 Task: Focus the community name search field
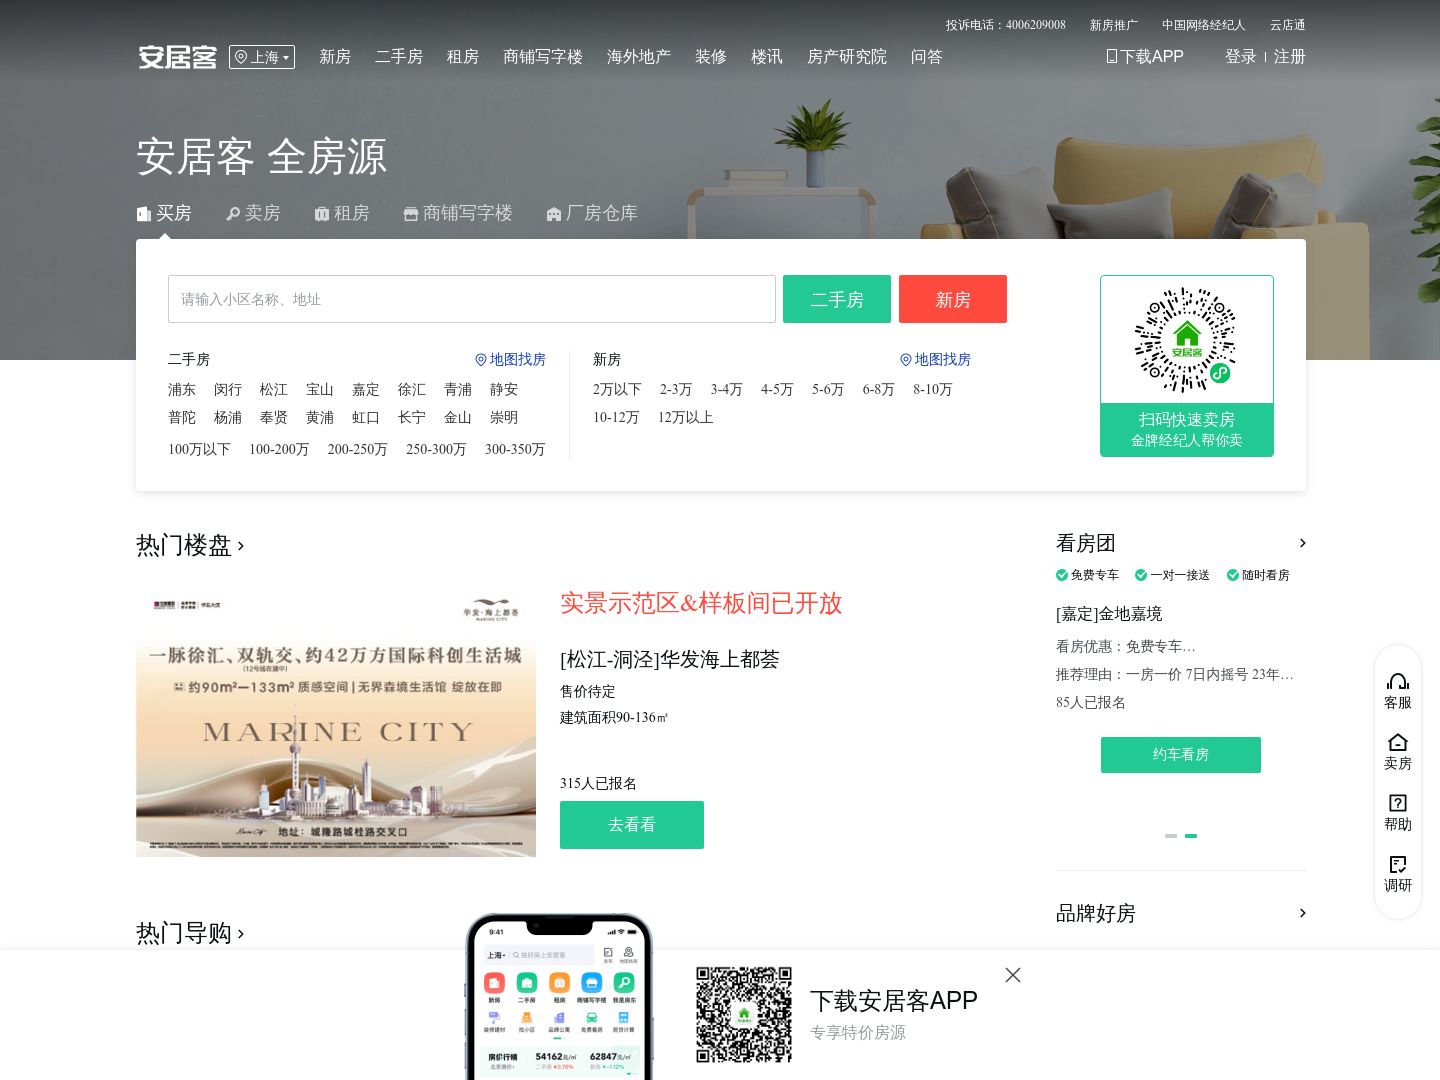coord(472,299)
